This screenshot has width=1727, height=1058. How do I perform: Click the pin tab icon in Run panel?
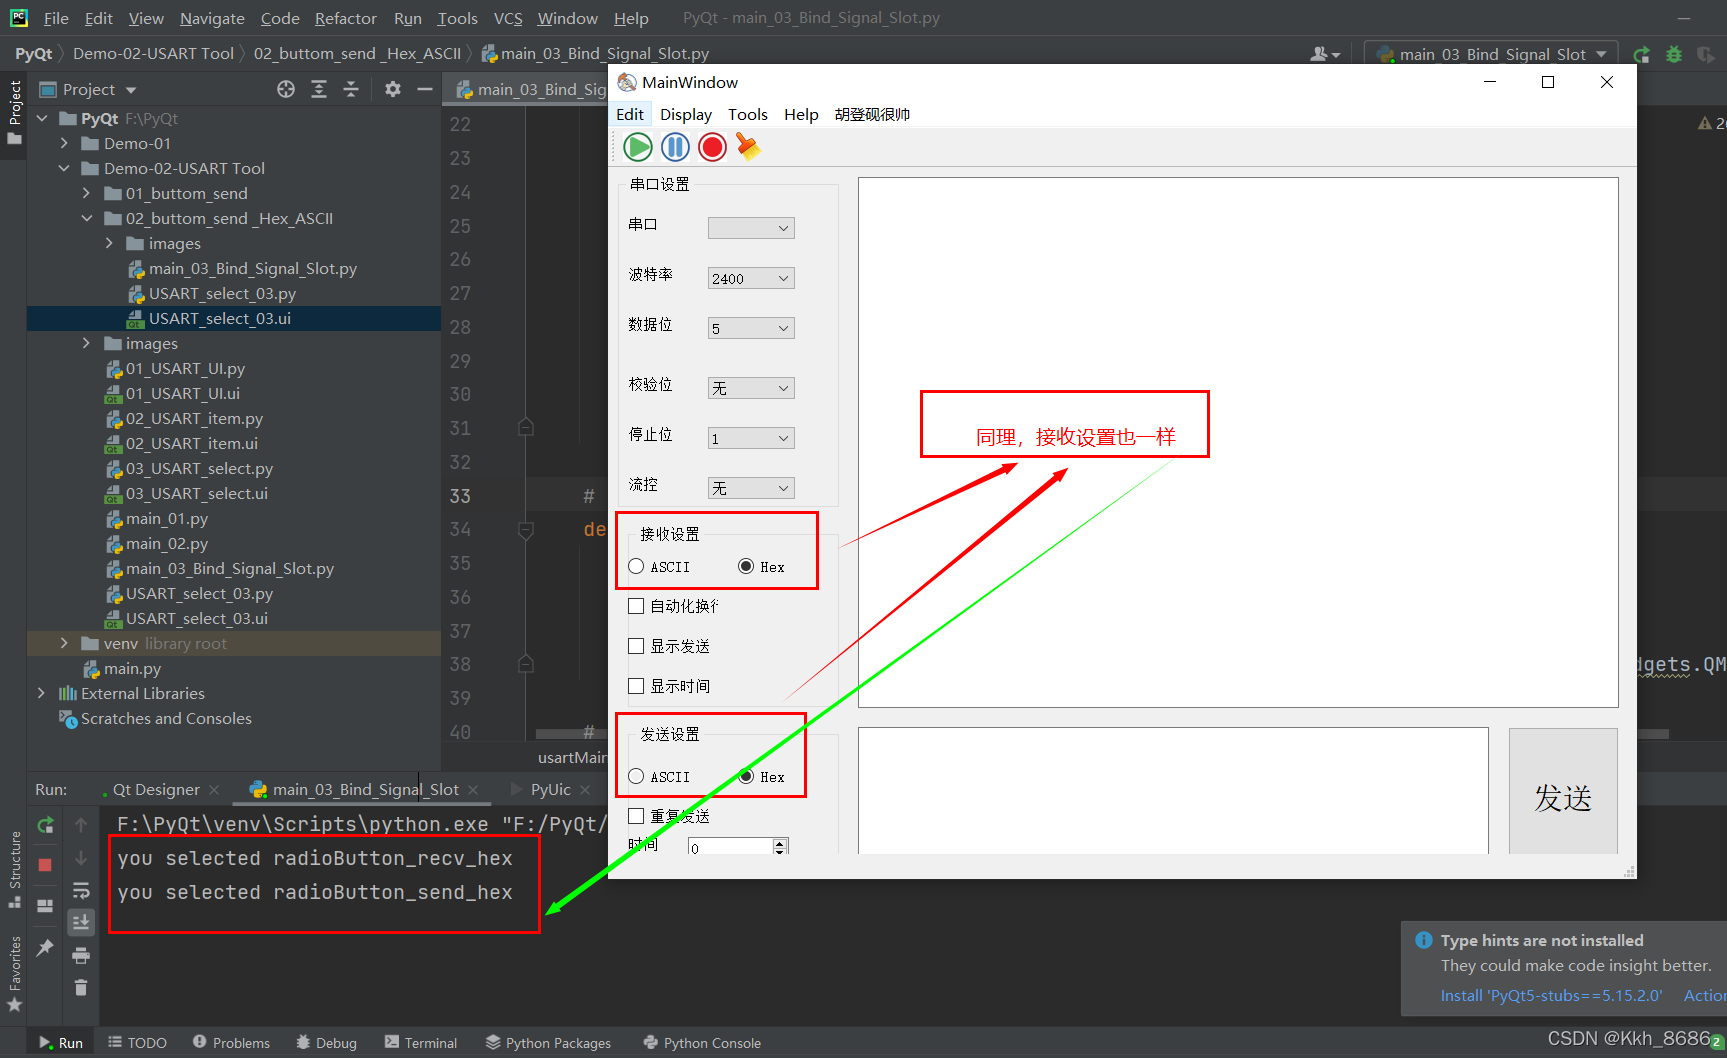[45, 947]
